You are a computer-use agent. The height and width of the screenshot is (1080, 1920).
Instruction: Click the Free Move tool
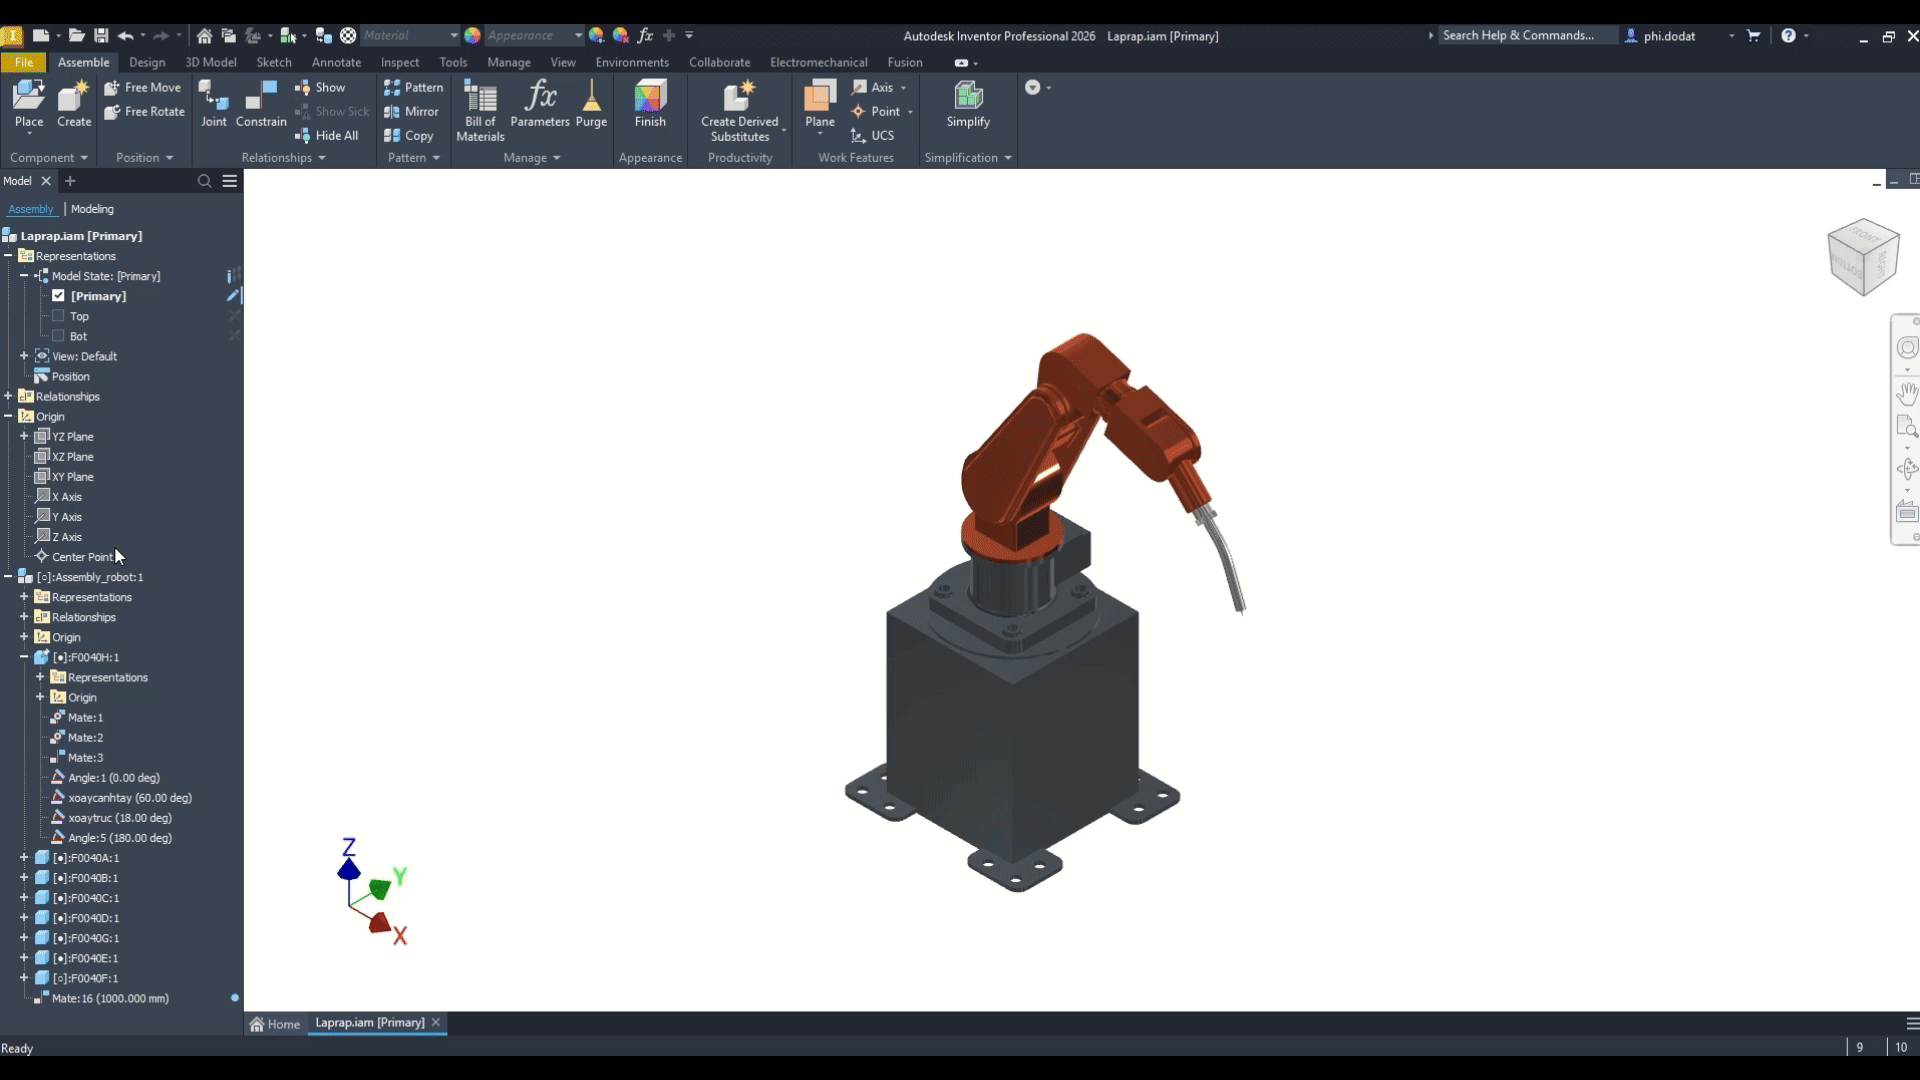pyautogui.click(x=143, y=87)
